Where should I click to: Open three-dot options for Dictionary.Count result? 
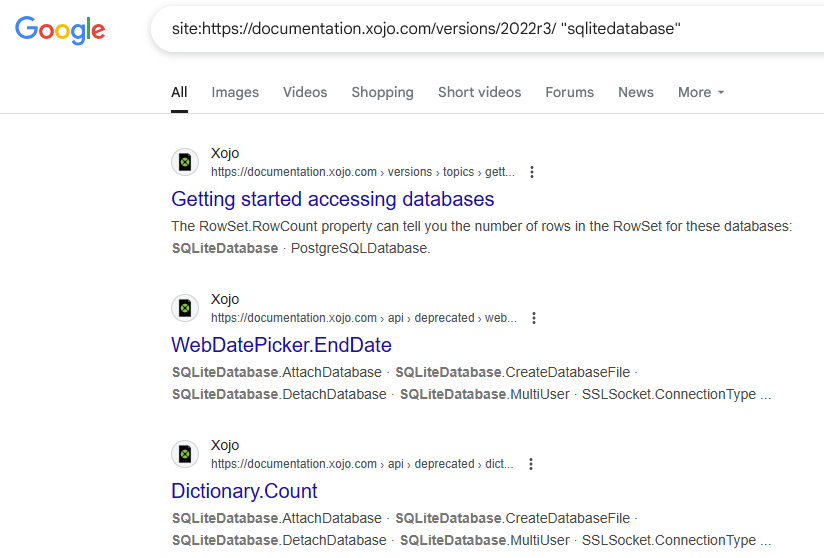(531, 464)
